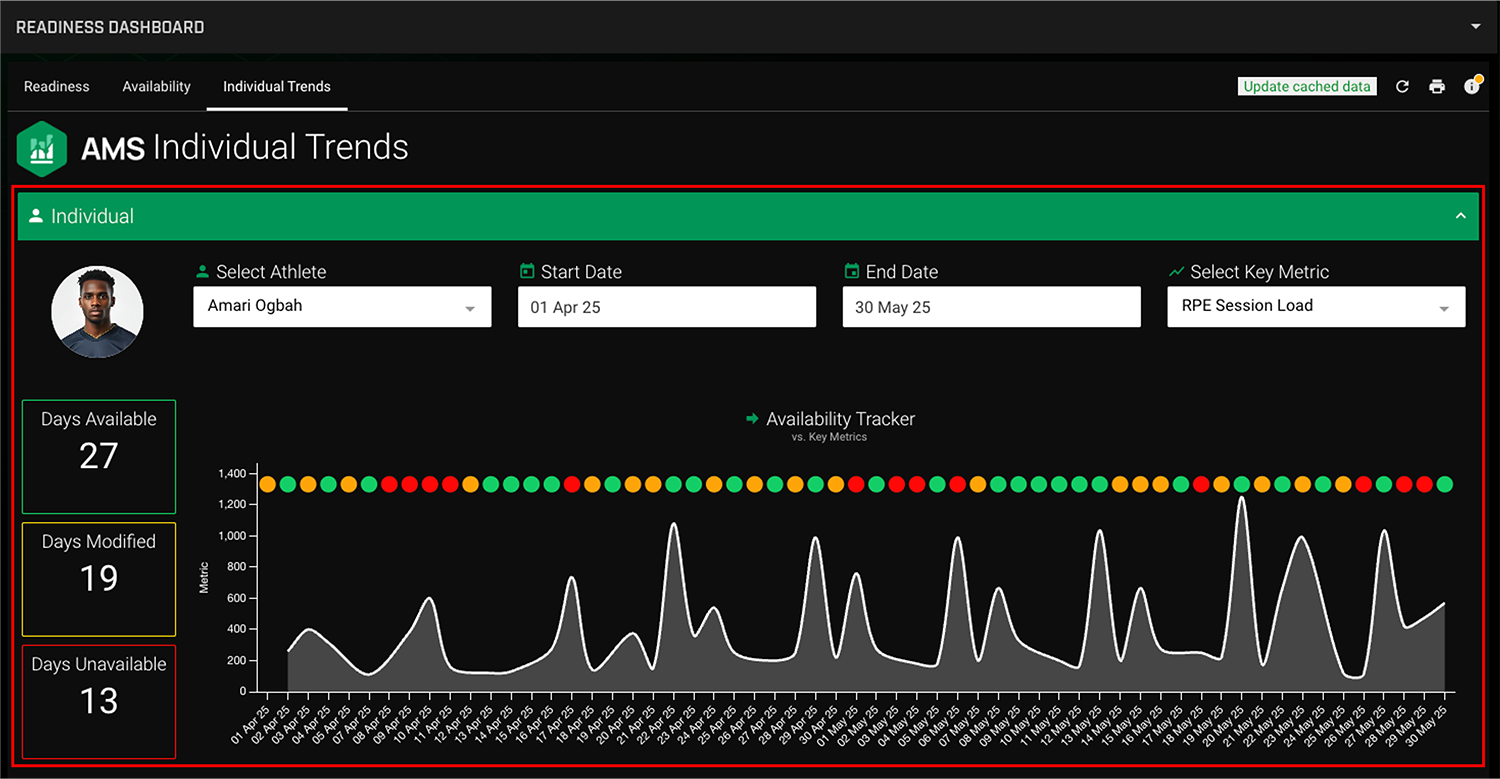Click the info icon with notification dot

coord(1472,86)
